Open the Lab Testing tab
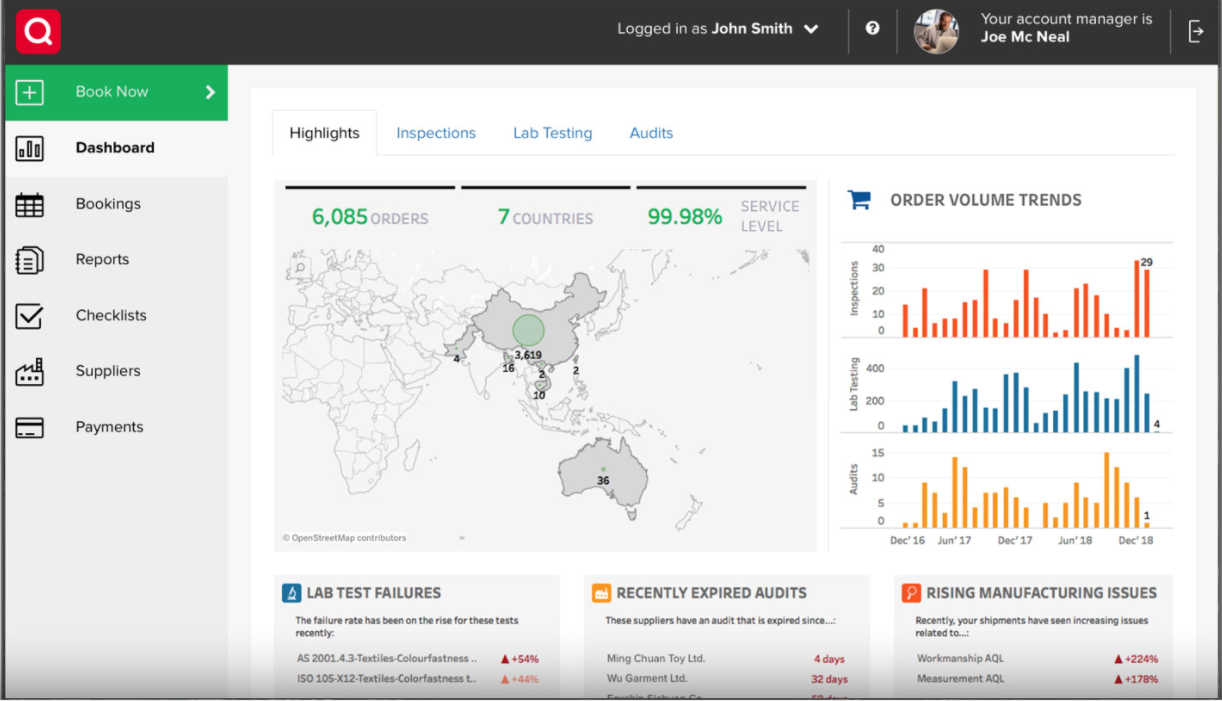This screenshot has width=1222, height=701. click(552, 133)
